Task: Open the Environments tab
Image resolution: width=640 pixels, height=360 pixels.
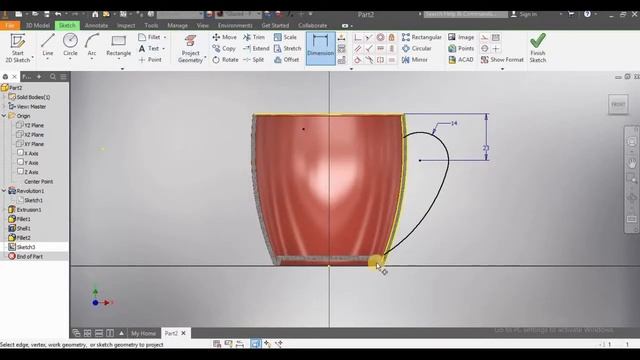Action: (x=235, y=25)
